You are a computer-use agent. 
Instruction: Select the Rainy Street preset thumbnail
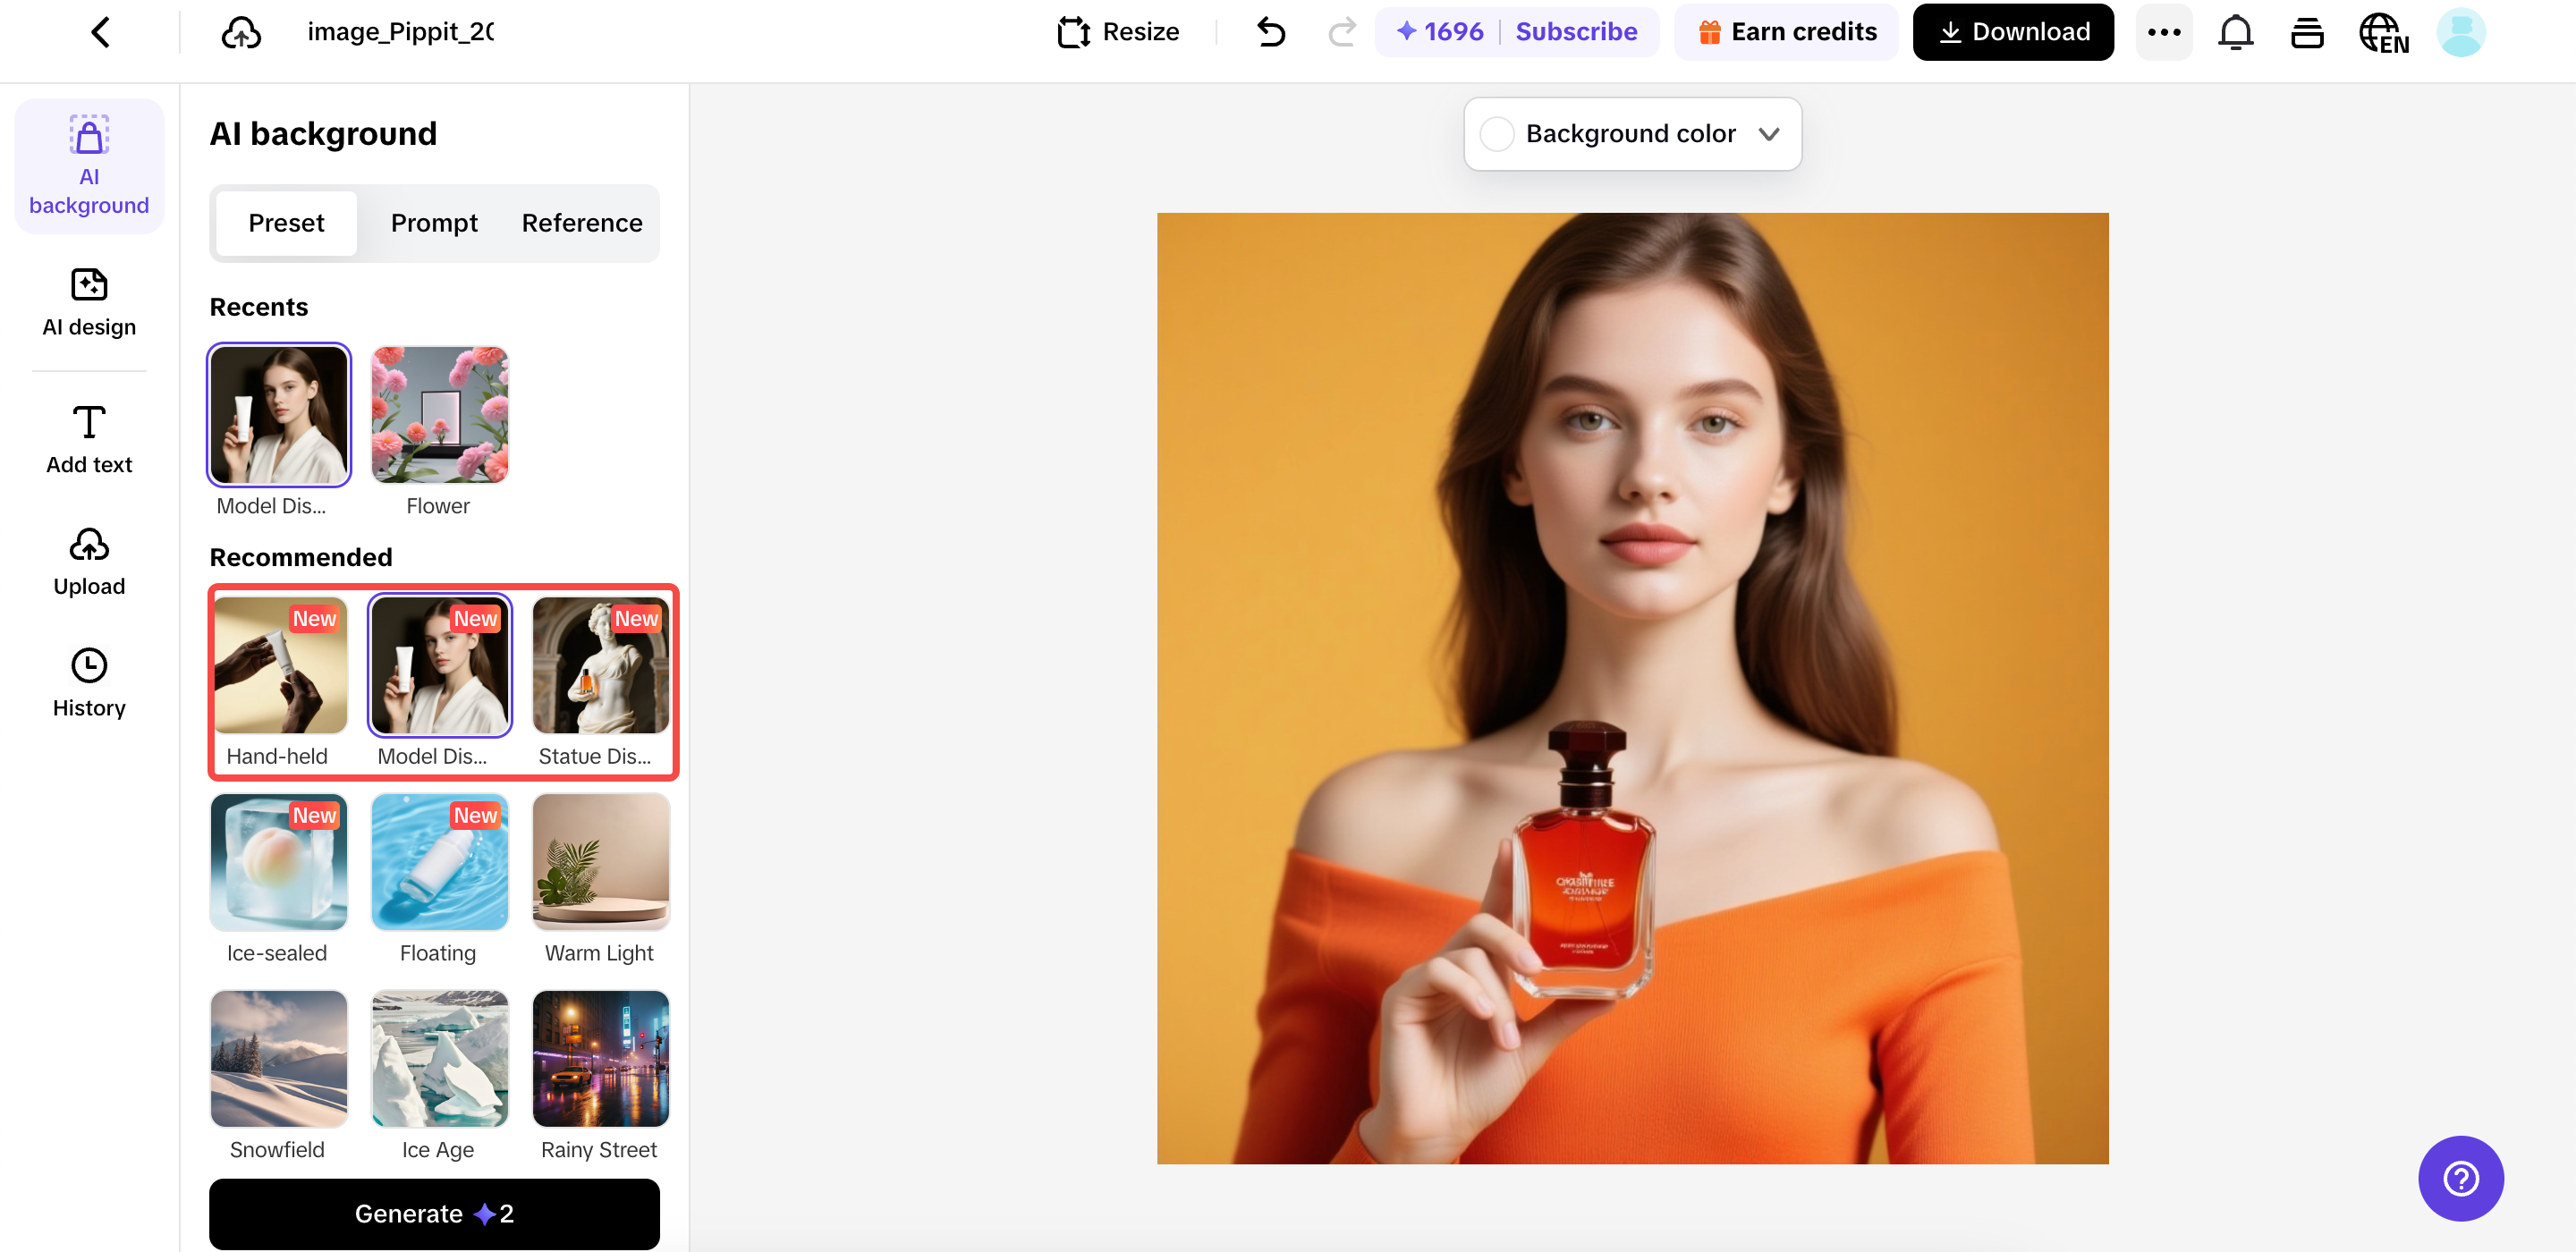coord(600,1058)
